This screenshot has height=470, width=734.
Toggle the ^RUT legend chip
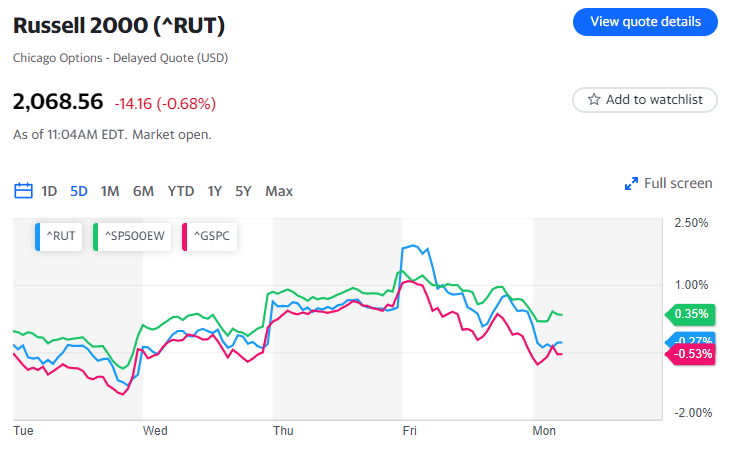coord(60,237)
